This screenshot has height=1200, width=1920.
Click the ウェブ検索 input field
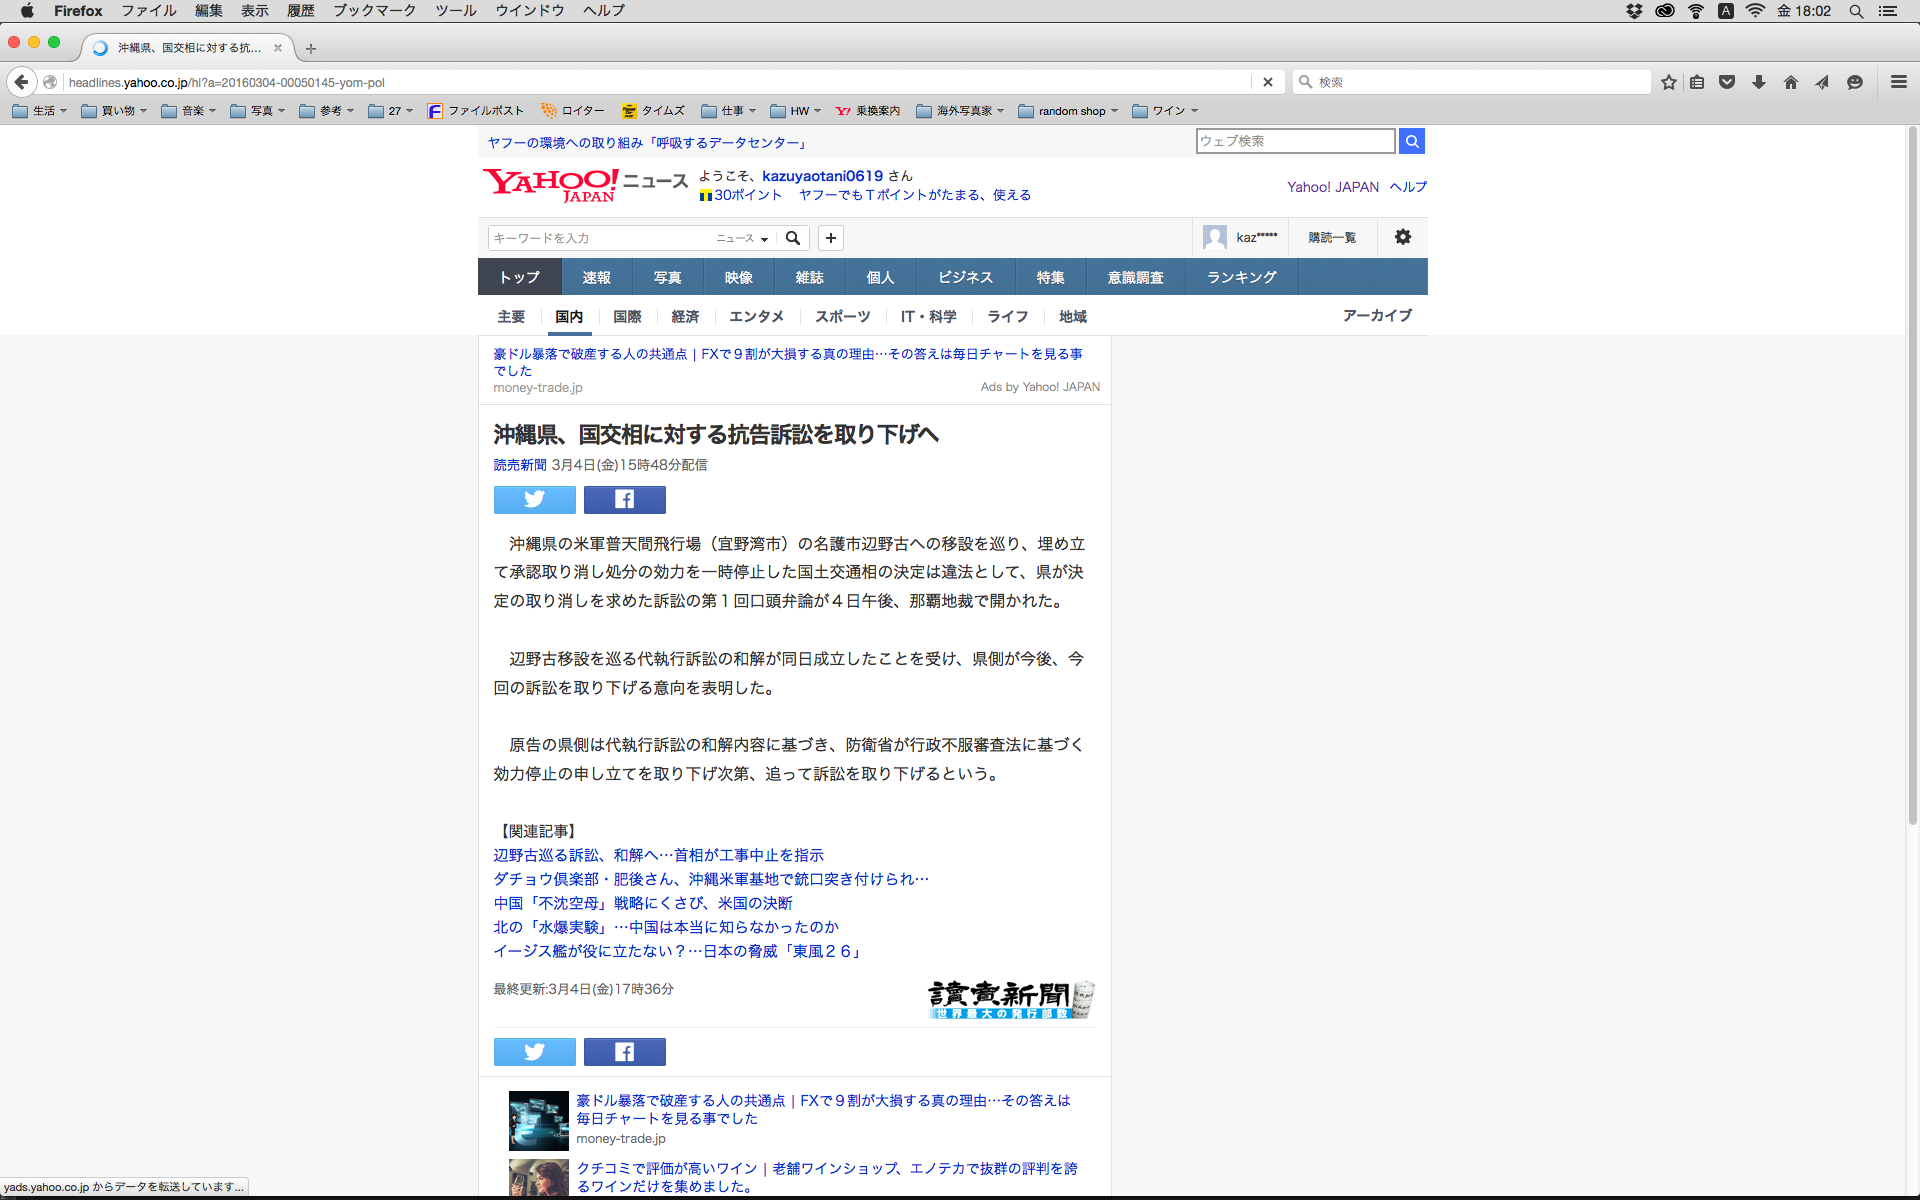click(x=1294, y=141)
